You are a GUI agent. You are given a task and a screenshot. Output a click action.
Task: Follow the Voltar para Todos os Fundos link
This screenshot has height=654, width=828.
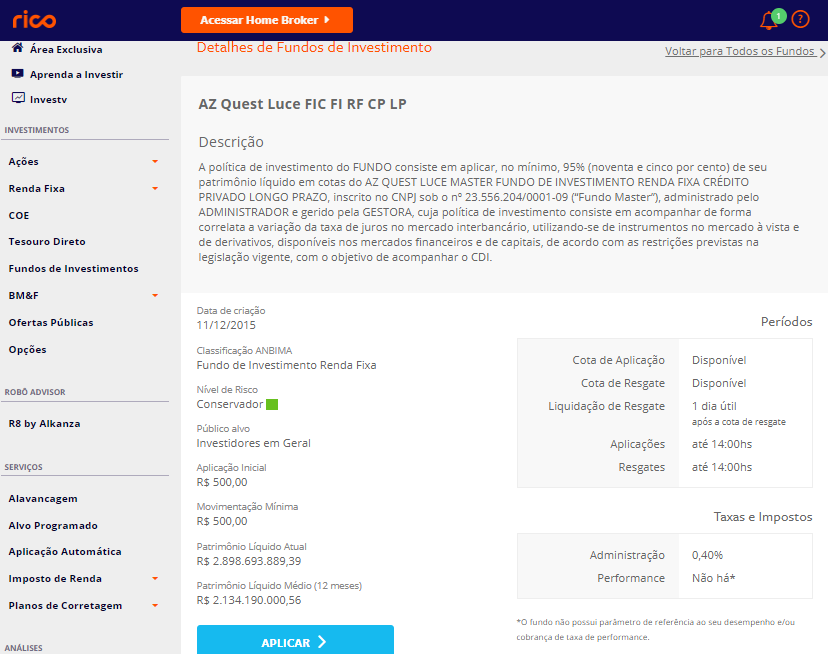pos(741,51)
